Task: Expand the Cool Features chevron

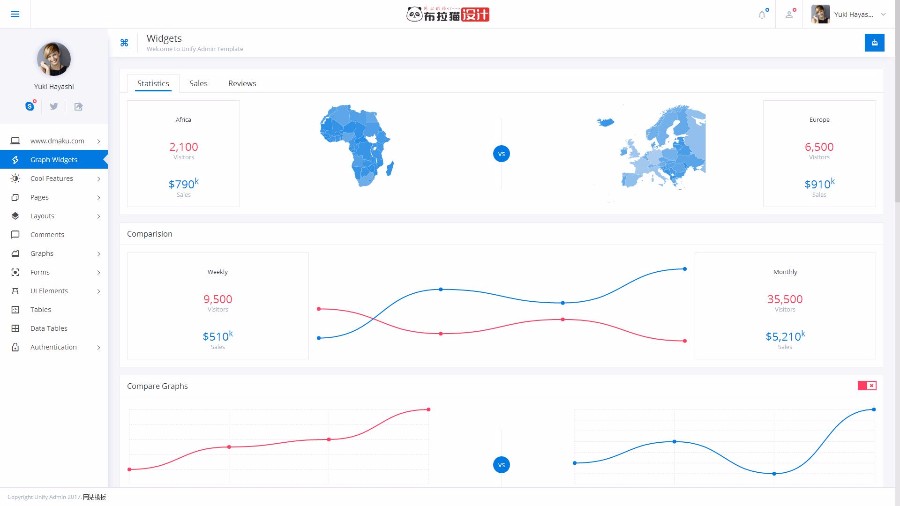Action: 99,179
